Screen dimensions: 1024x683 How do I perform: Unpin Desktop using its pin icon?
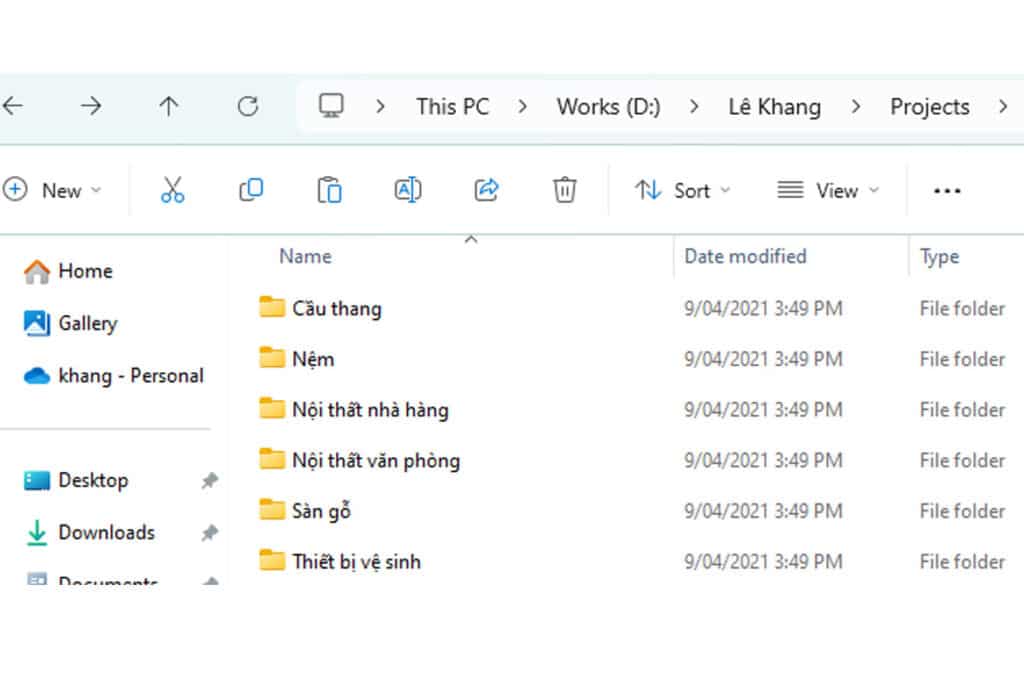click(x=210, y=481)
